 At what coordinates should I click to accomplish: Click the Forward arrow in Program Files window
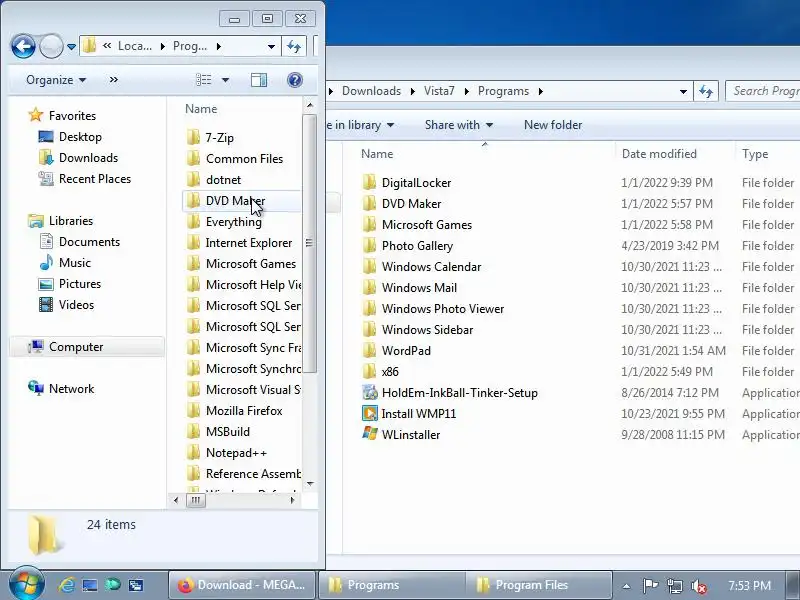[x=51, y=46]
